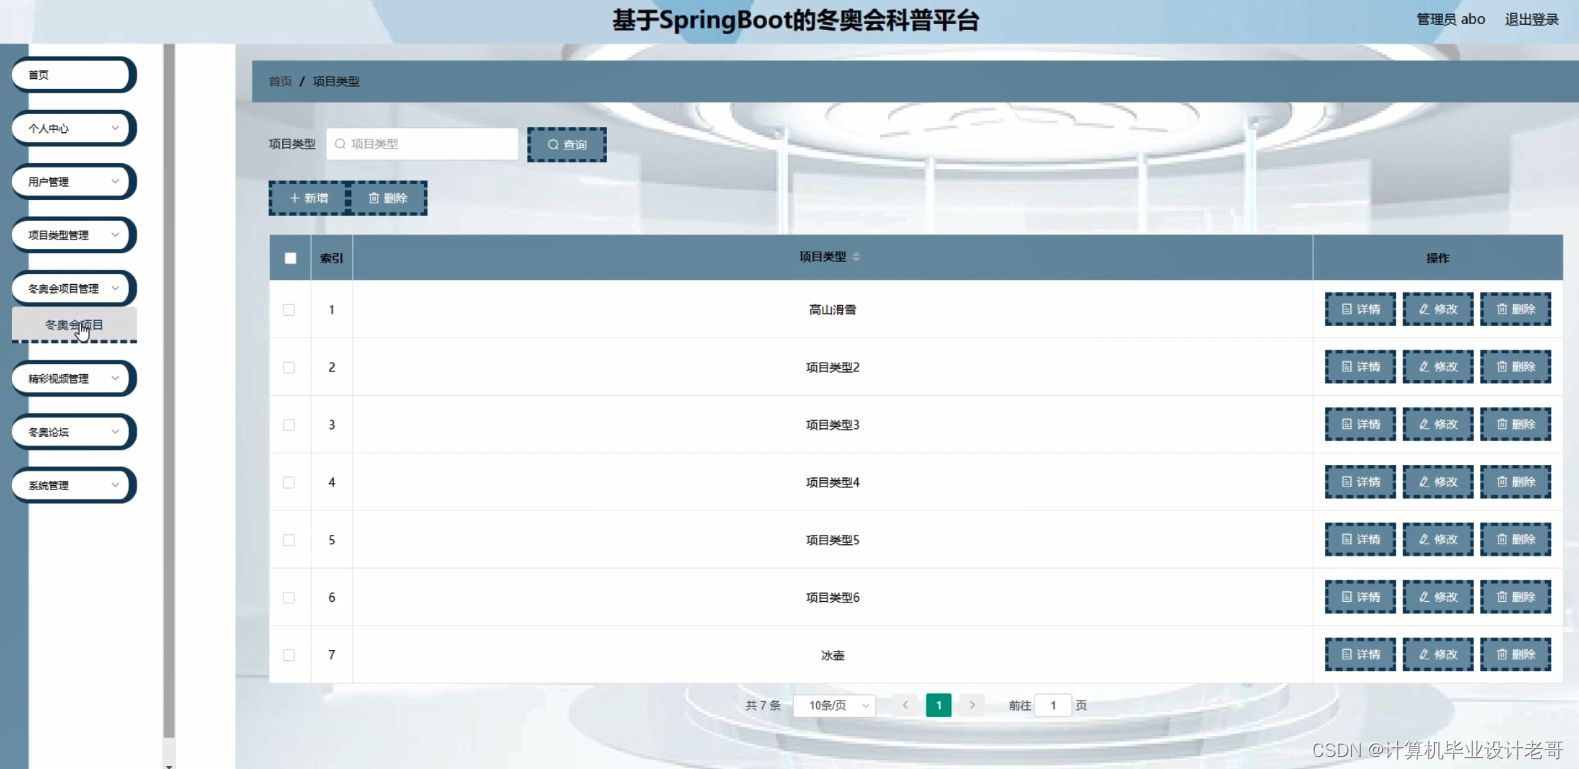Screen dimensions: 1579x769
Task: Open the 冬奥会项目 submenu item
Action: pyautogui.click(x=74, y=325)
